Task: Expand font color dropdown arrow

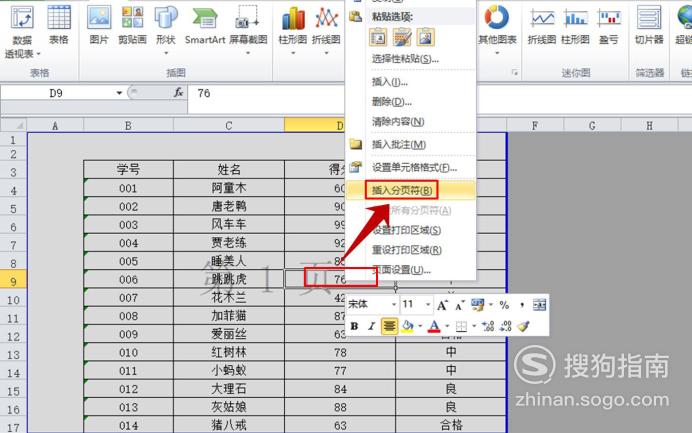Action: tap(447, 326)
